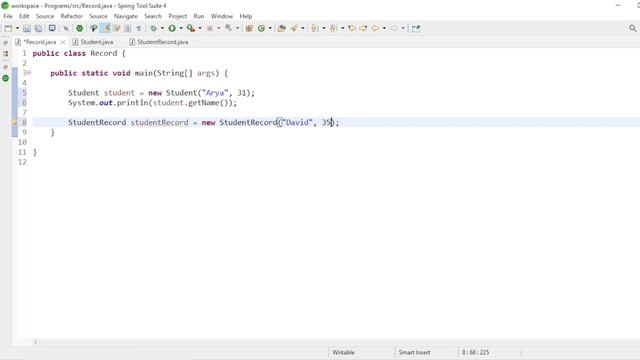Open the Search dropdown arrow
Image resolution: width=640 pixels, height=360 pixels.
(302, 28)
